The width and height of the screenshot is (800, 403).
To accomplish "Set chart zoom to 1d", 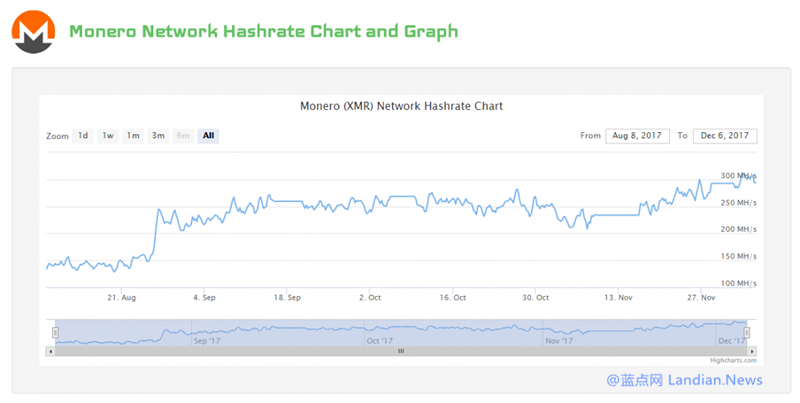I will (83, 136).
